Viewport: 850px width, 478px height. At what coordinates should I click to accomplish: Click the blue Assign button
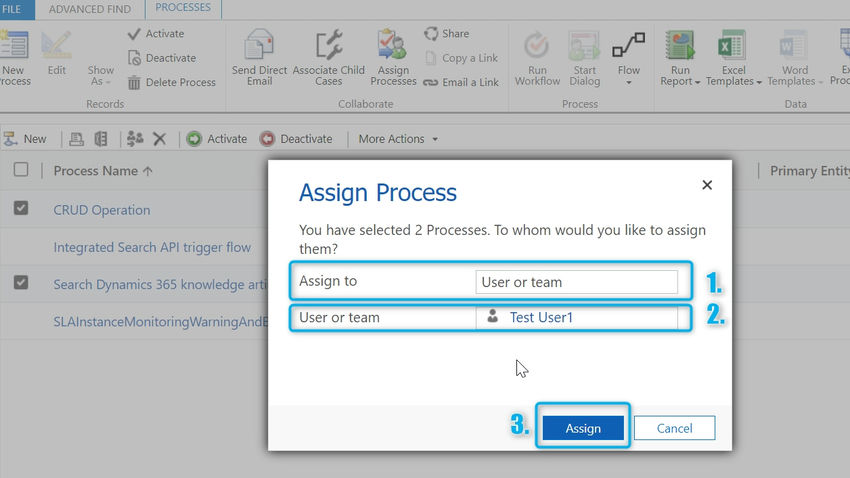coord(583,428)
